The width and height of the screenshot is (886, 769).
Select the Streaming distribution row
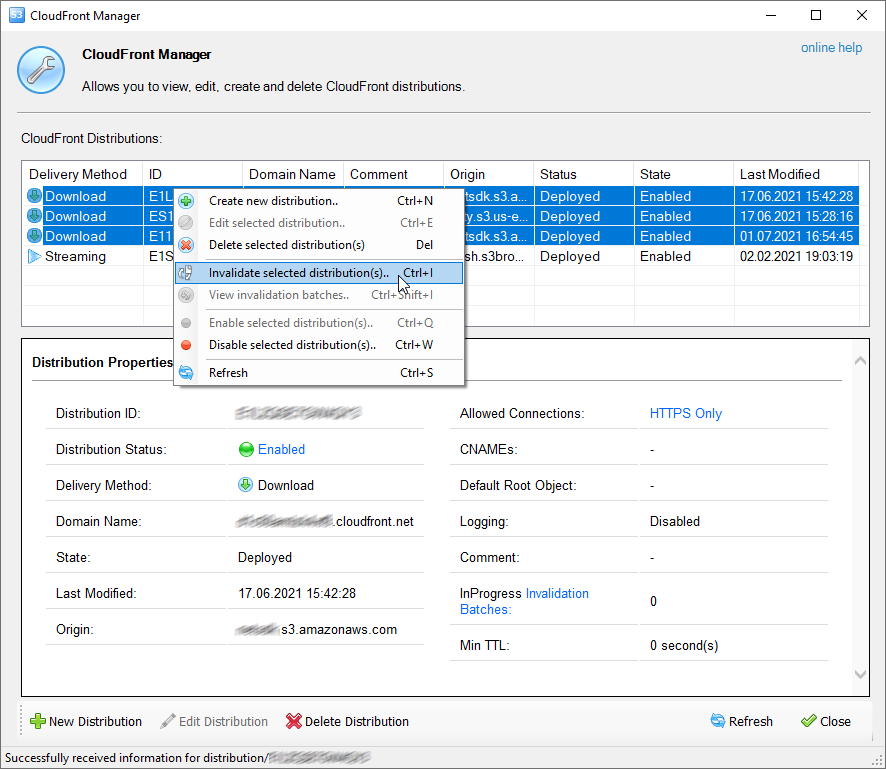[441, 257]
